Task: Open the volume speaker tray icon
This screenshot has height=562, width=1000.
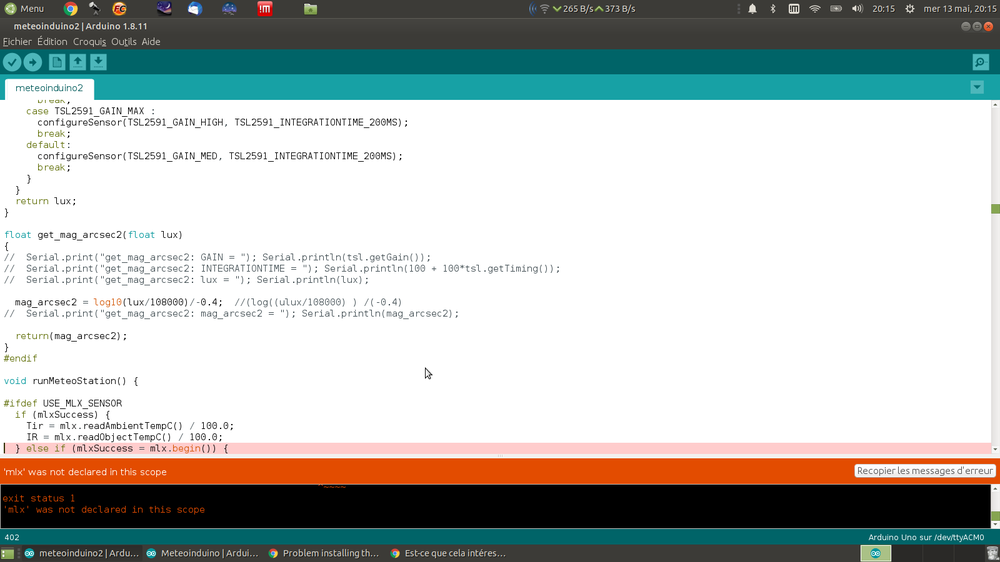Action: (857, 8)
